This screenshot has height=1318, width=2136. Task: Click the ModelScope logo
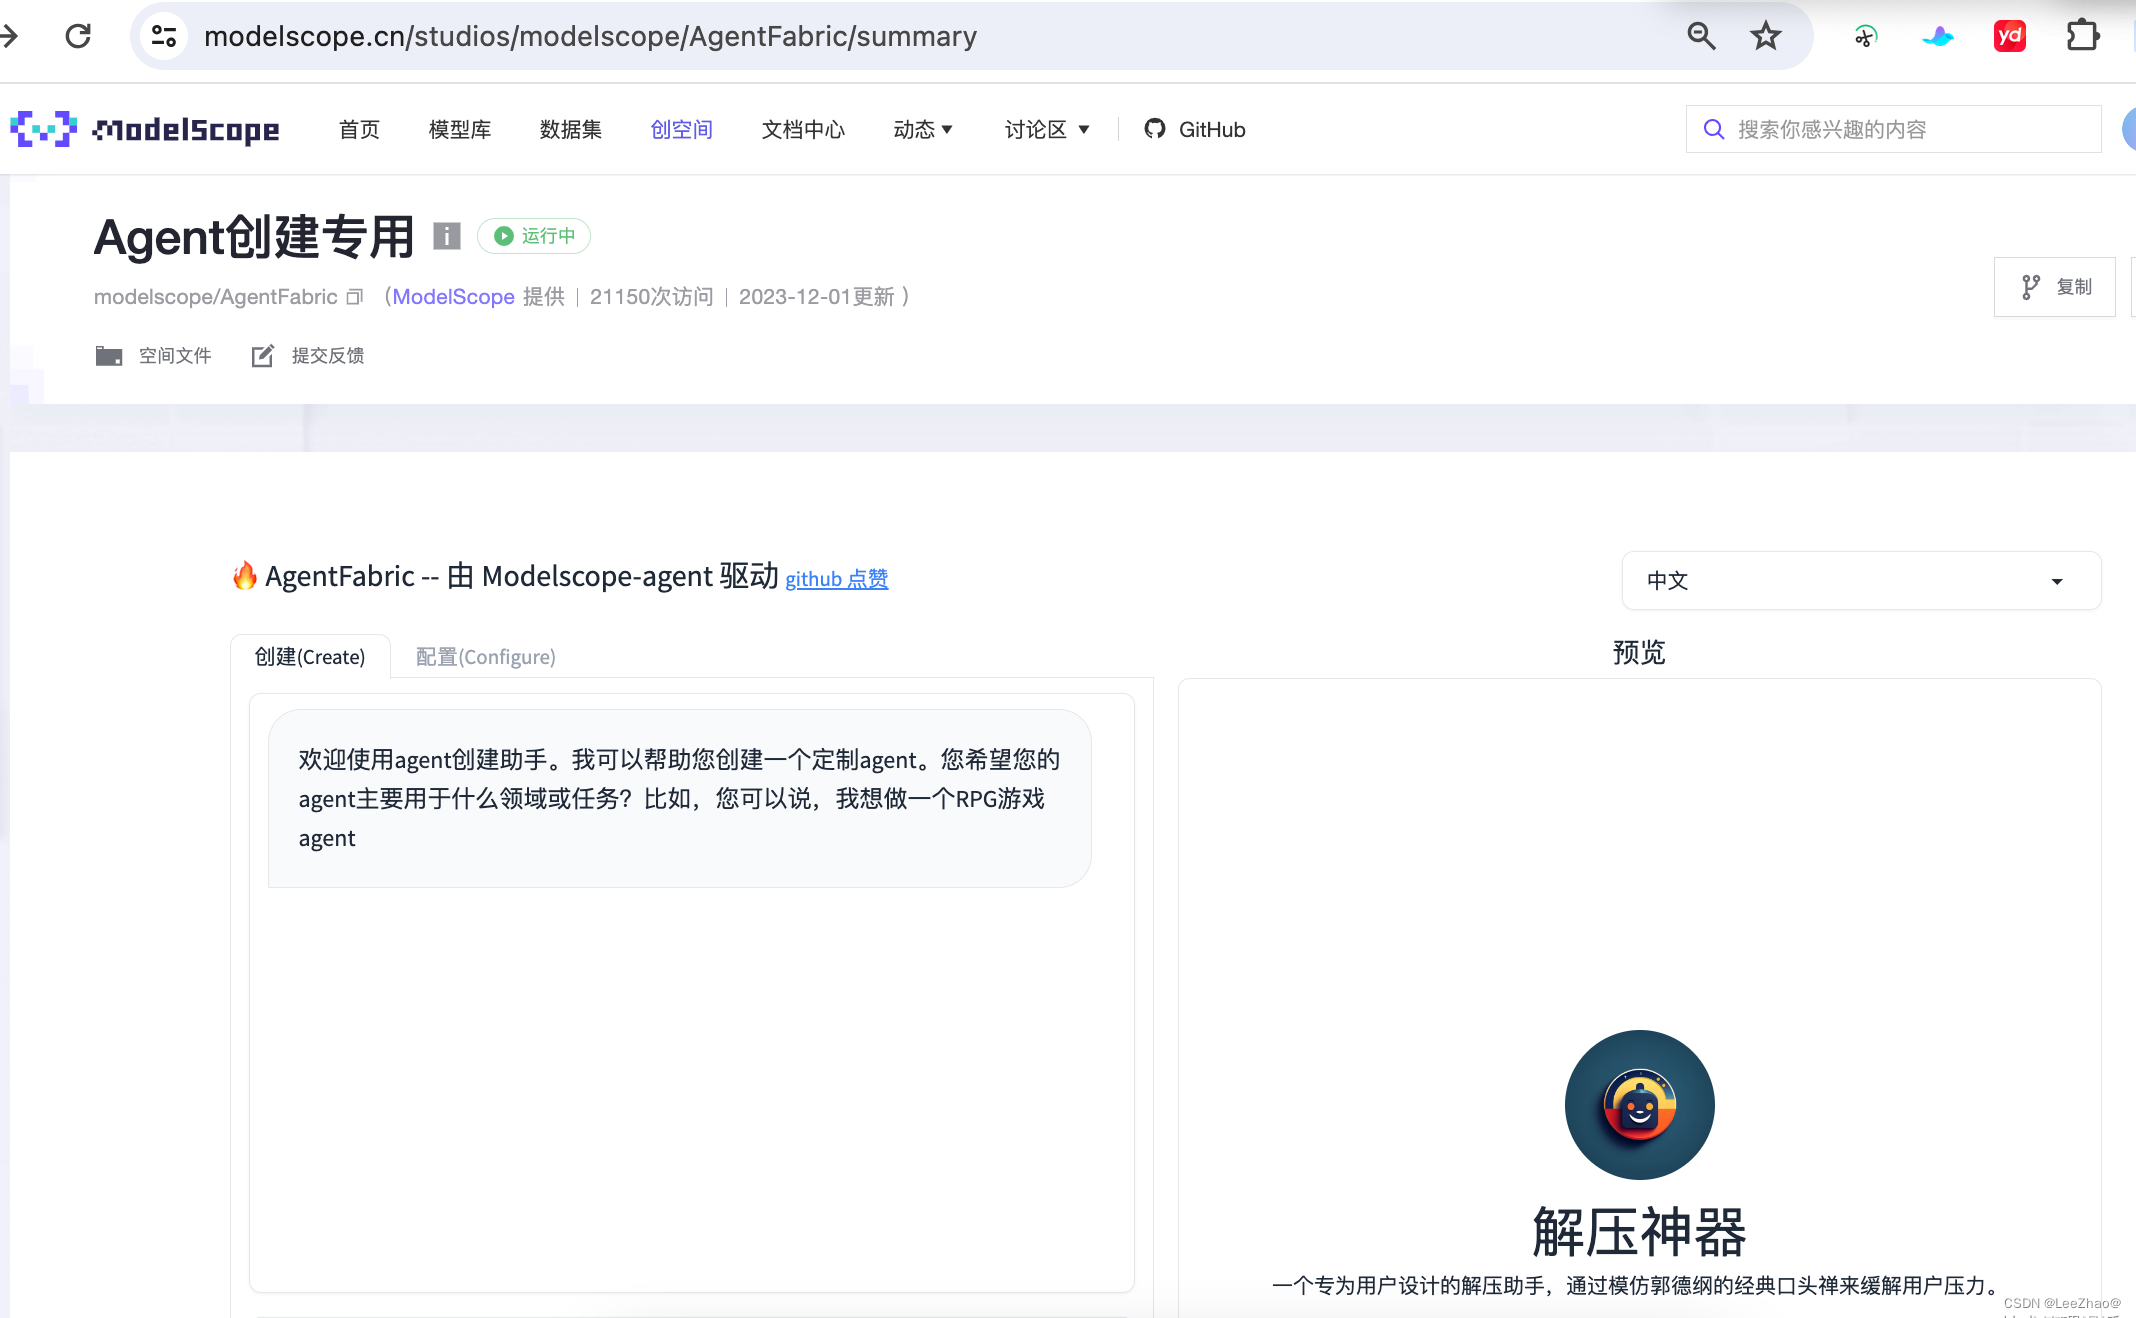point(145,129)
